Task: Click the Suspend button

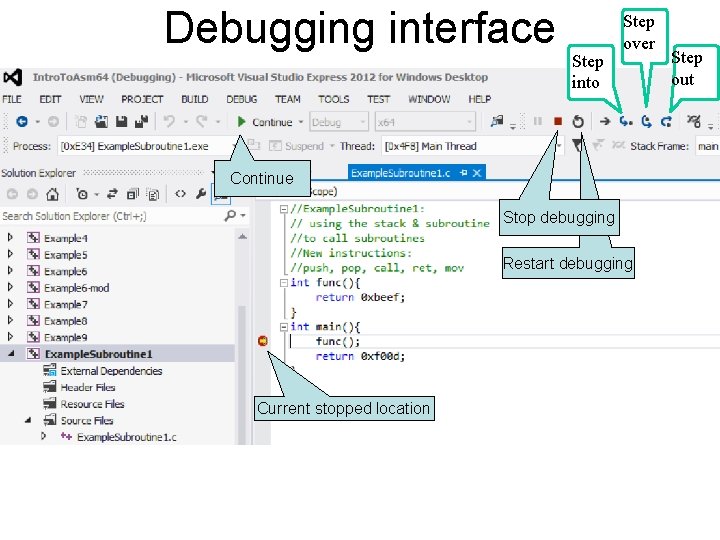Action: click(x=297, y=146)
